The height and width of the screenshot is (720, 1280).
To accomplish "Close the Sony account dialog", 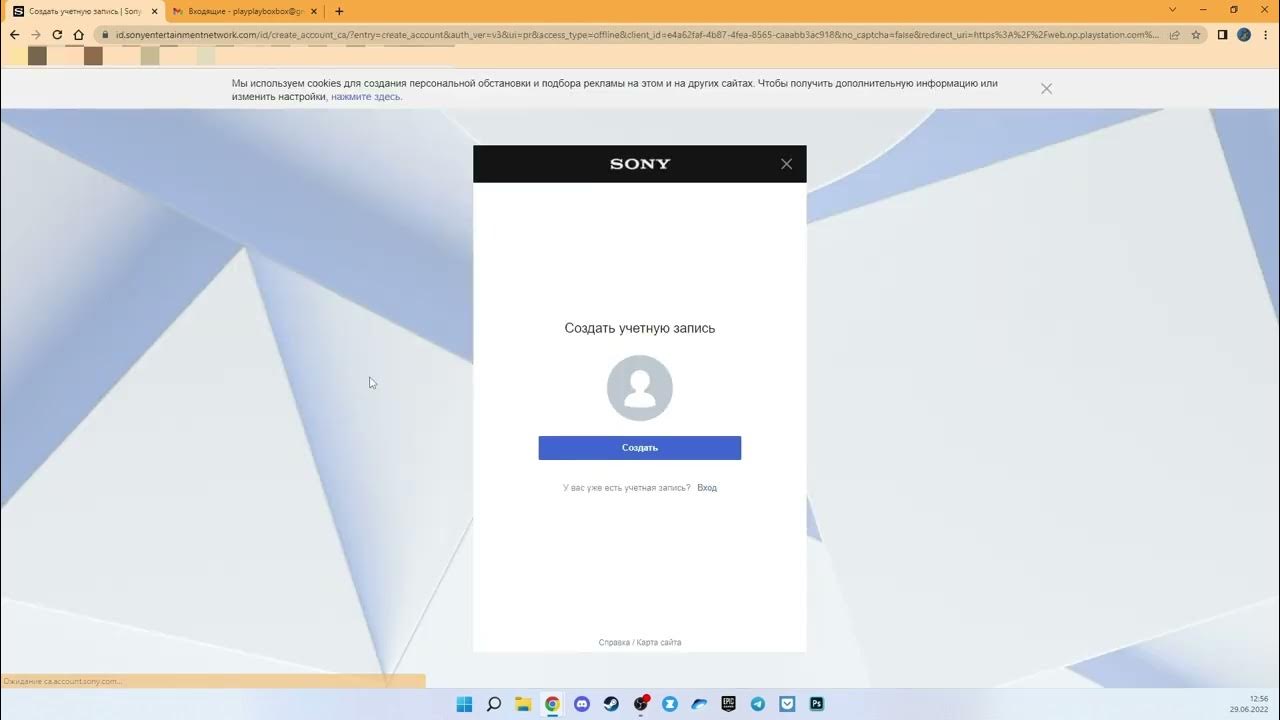I will [x=786, y=164].
